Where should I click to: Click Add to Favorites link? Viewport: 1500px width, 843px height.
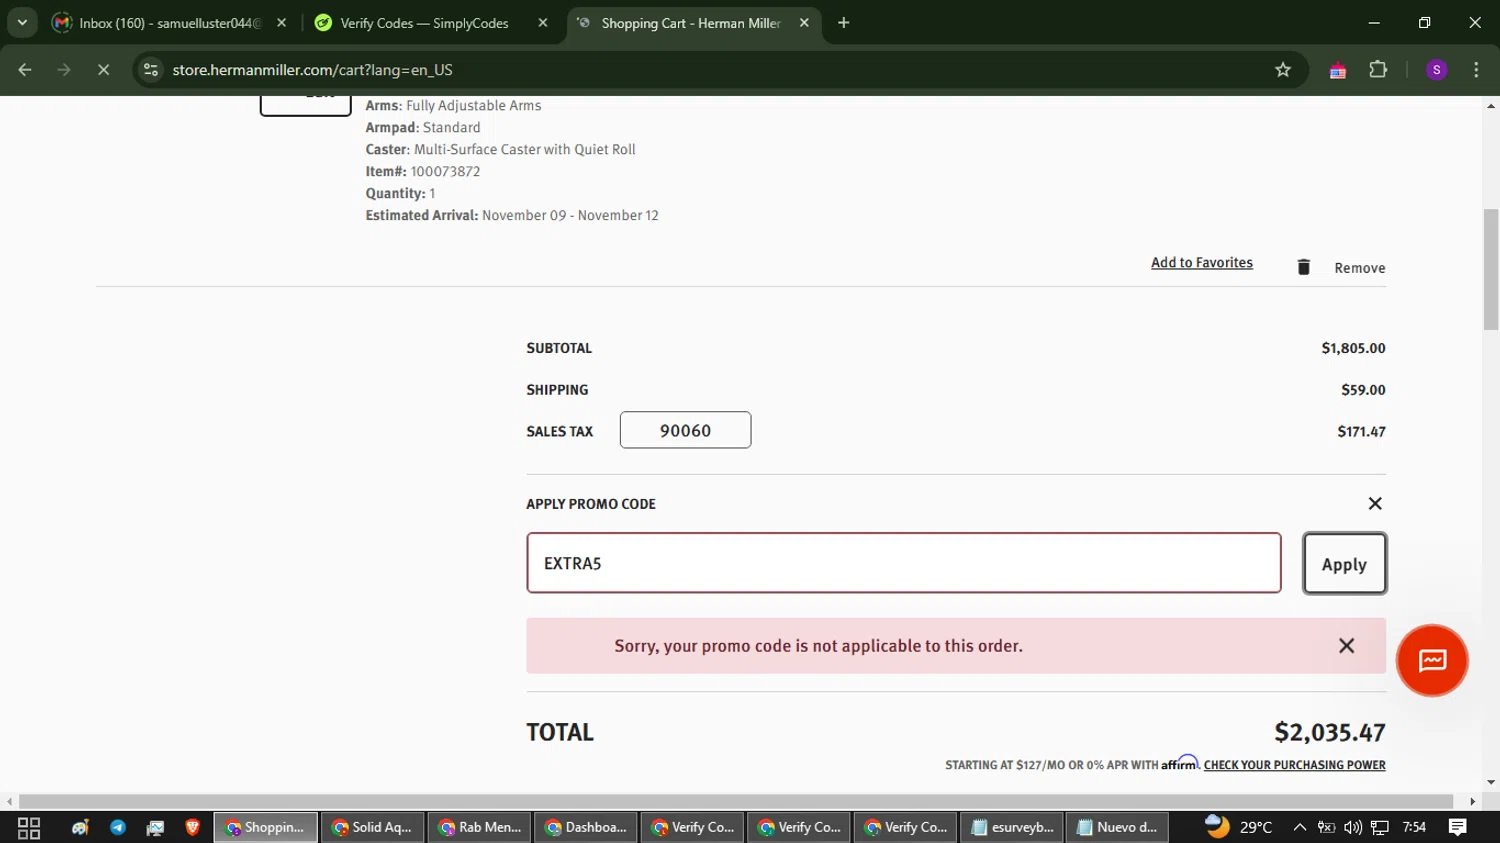(x=1202, y=263)
